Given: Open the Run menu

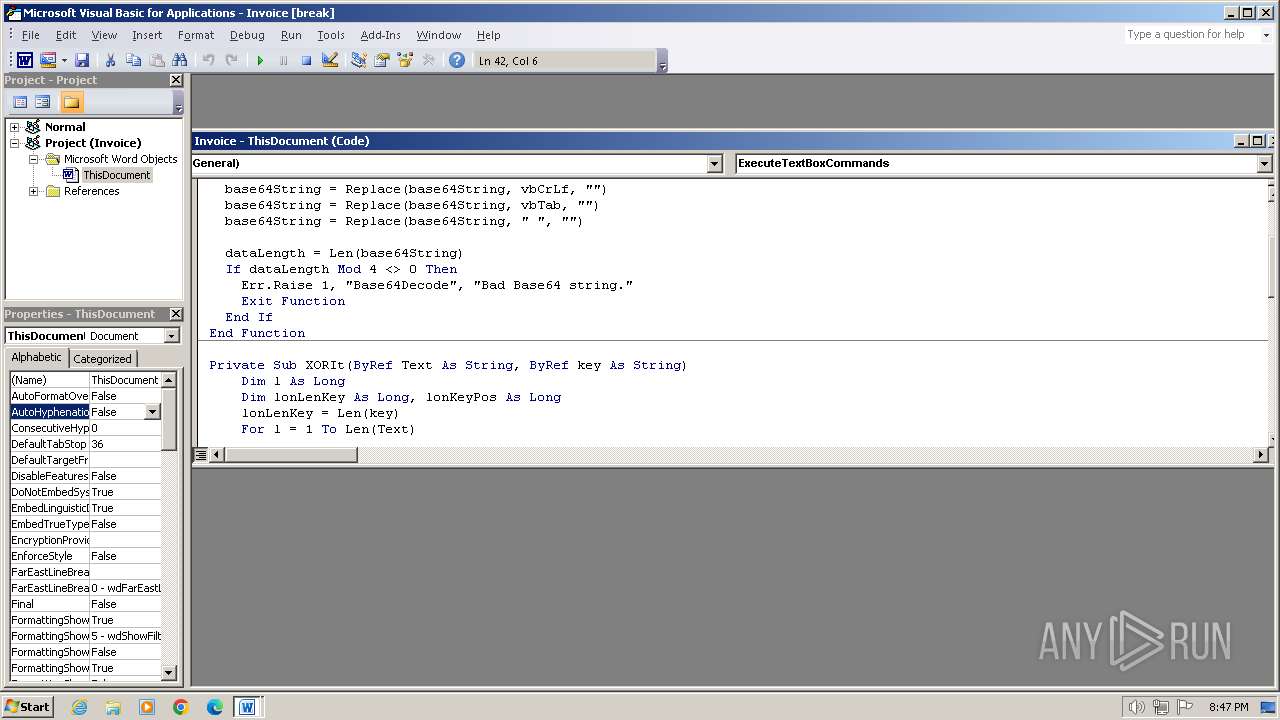Looking at the screenshot, I should pyautogui.click(x=291, y=35).
